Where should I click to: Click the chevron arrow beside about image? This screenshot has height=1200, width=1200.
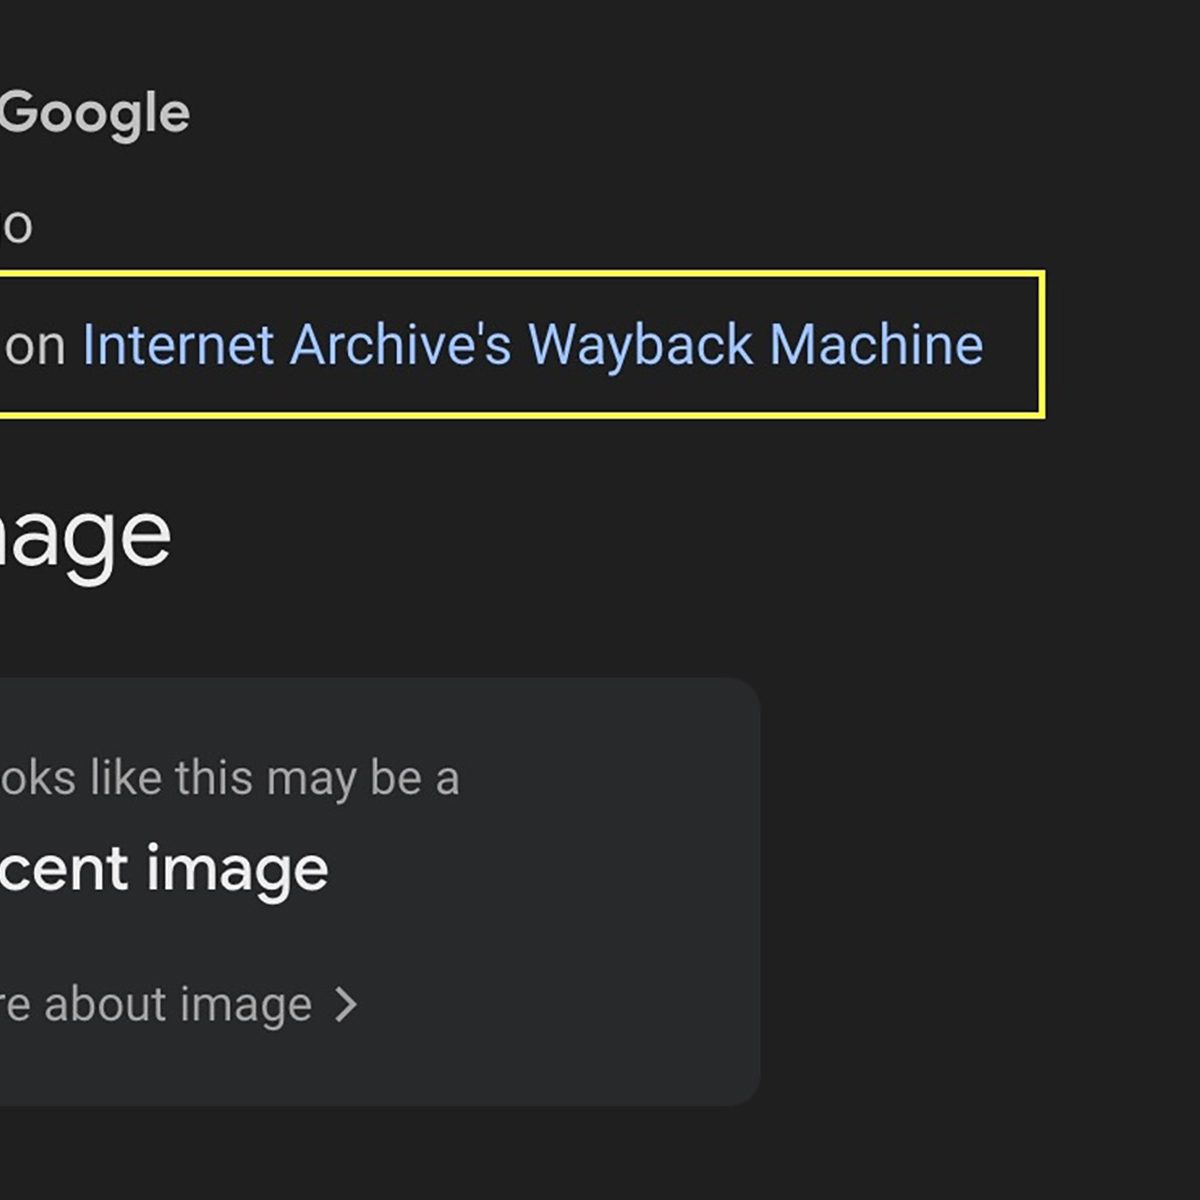click(346, 1004)
